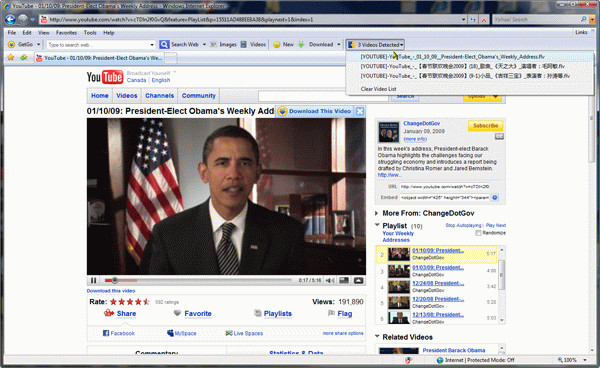Close the Download This Video popup bar

360,111
